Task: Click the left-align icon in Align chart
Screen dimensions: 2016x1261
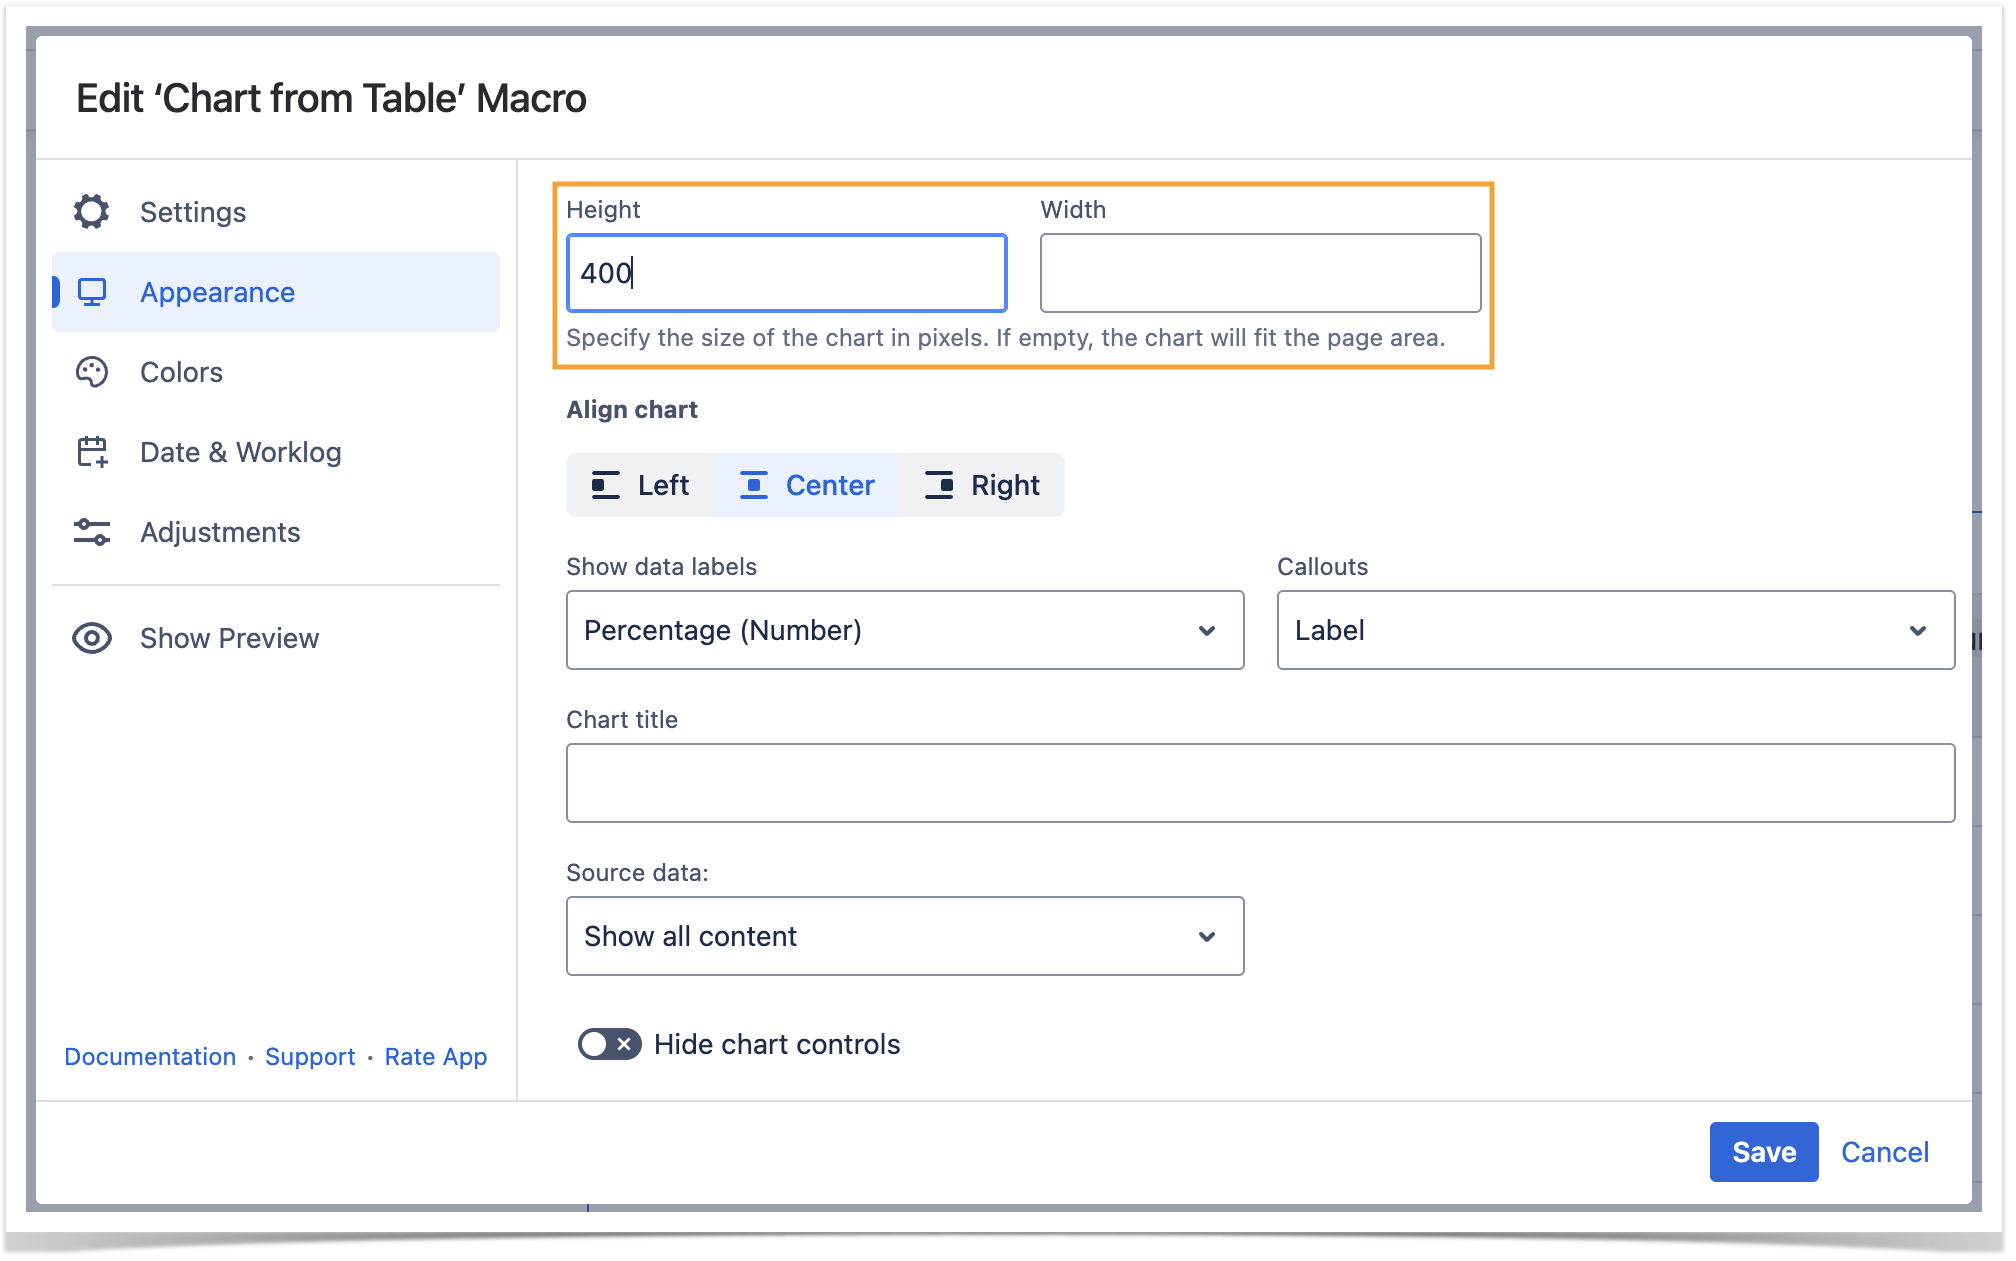Action: [605, 485]
